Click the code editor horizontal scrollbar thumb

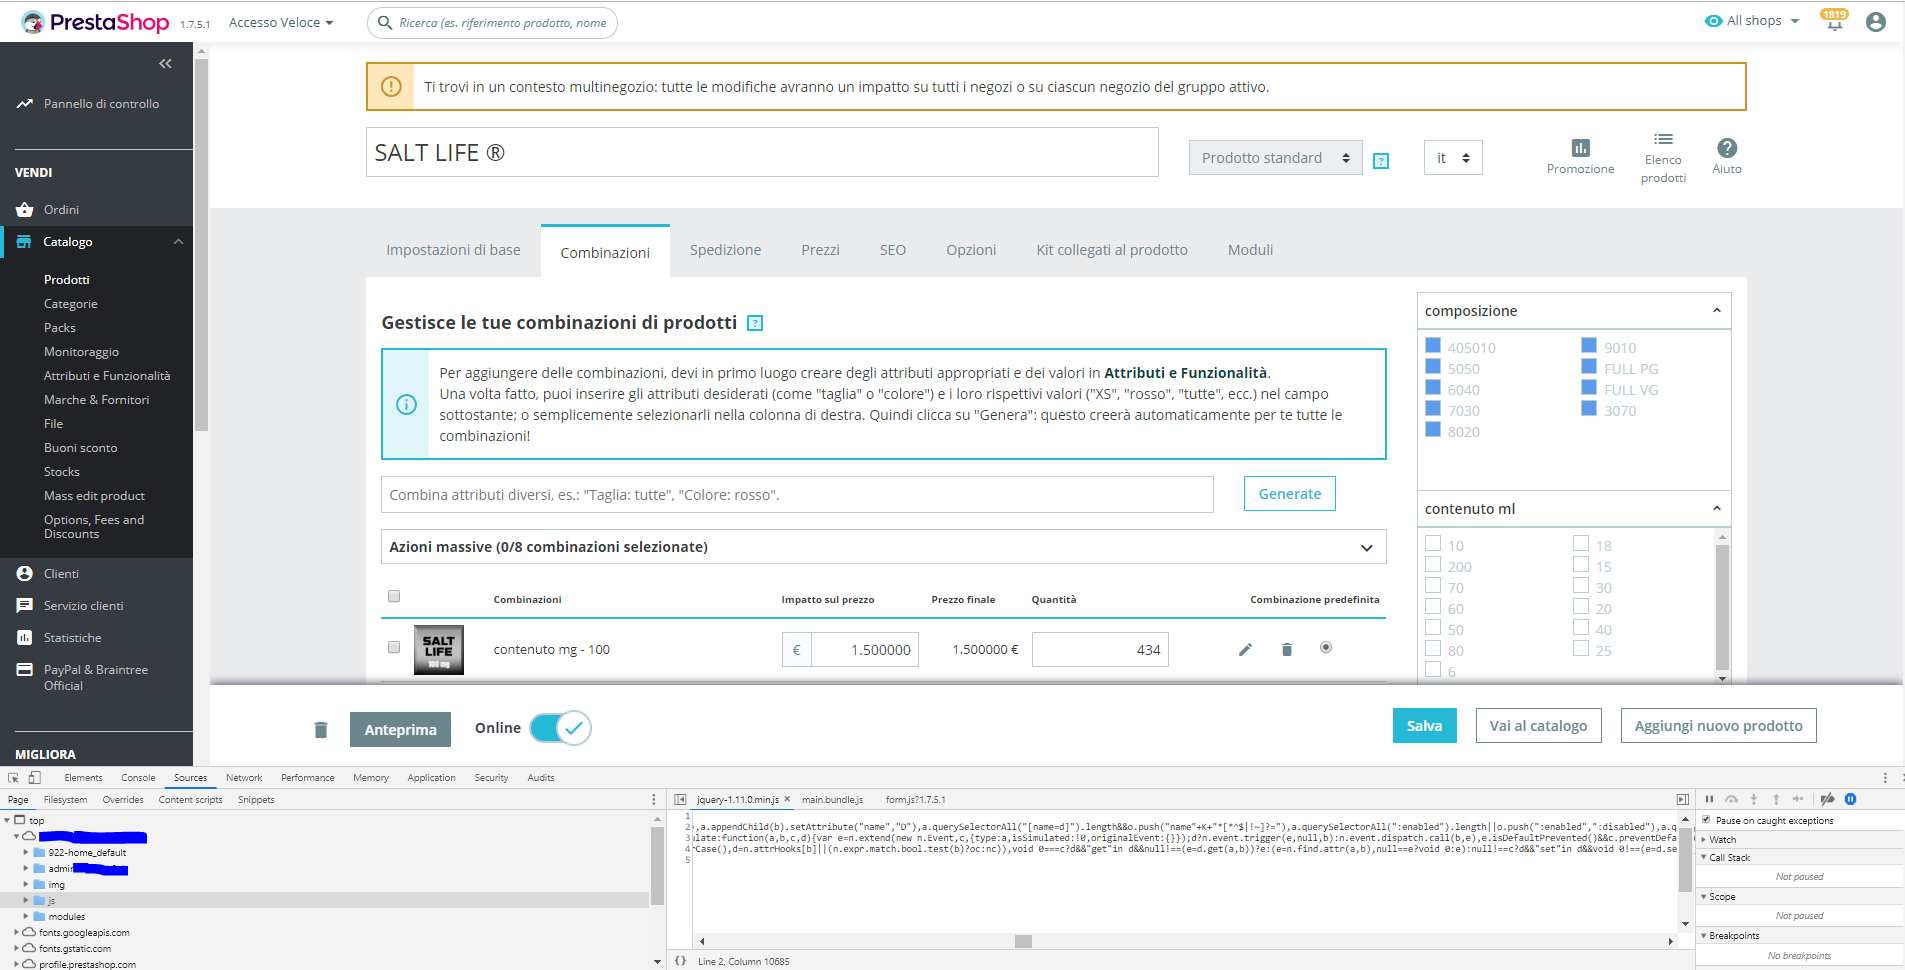(1023, 941)
